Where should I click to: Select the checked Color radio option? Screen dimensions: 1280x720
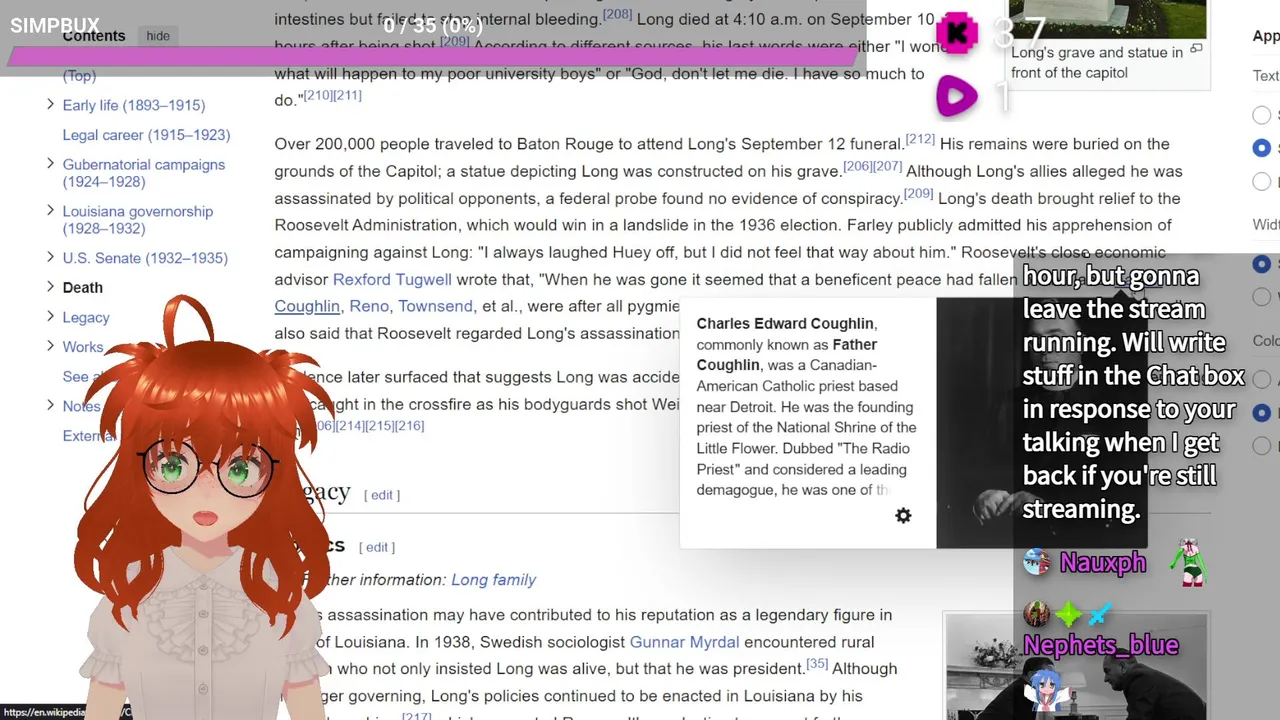pos(1262,412)
